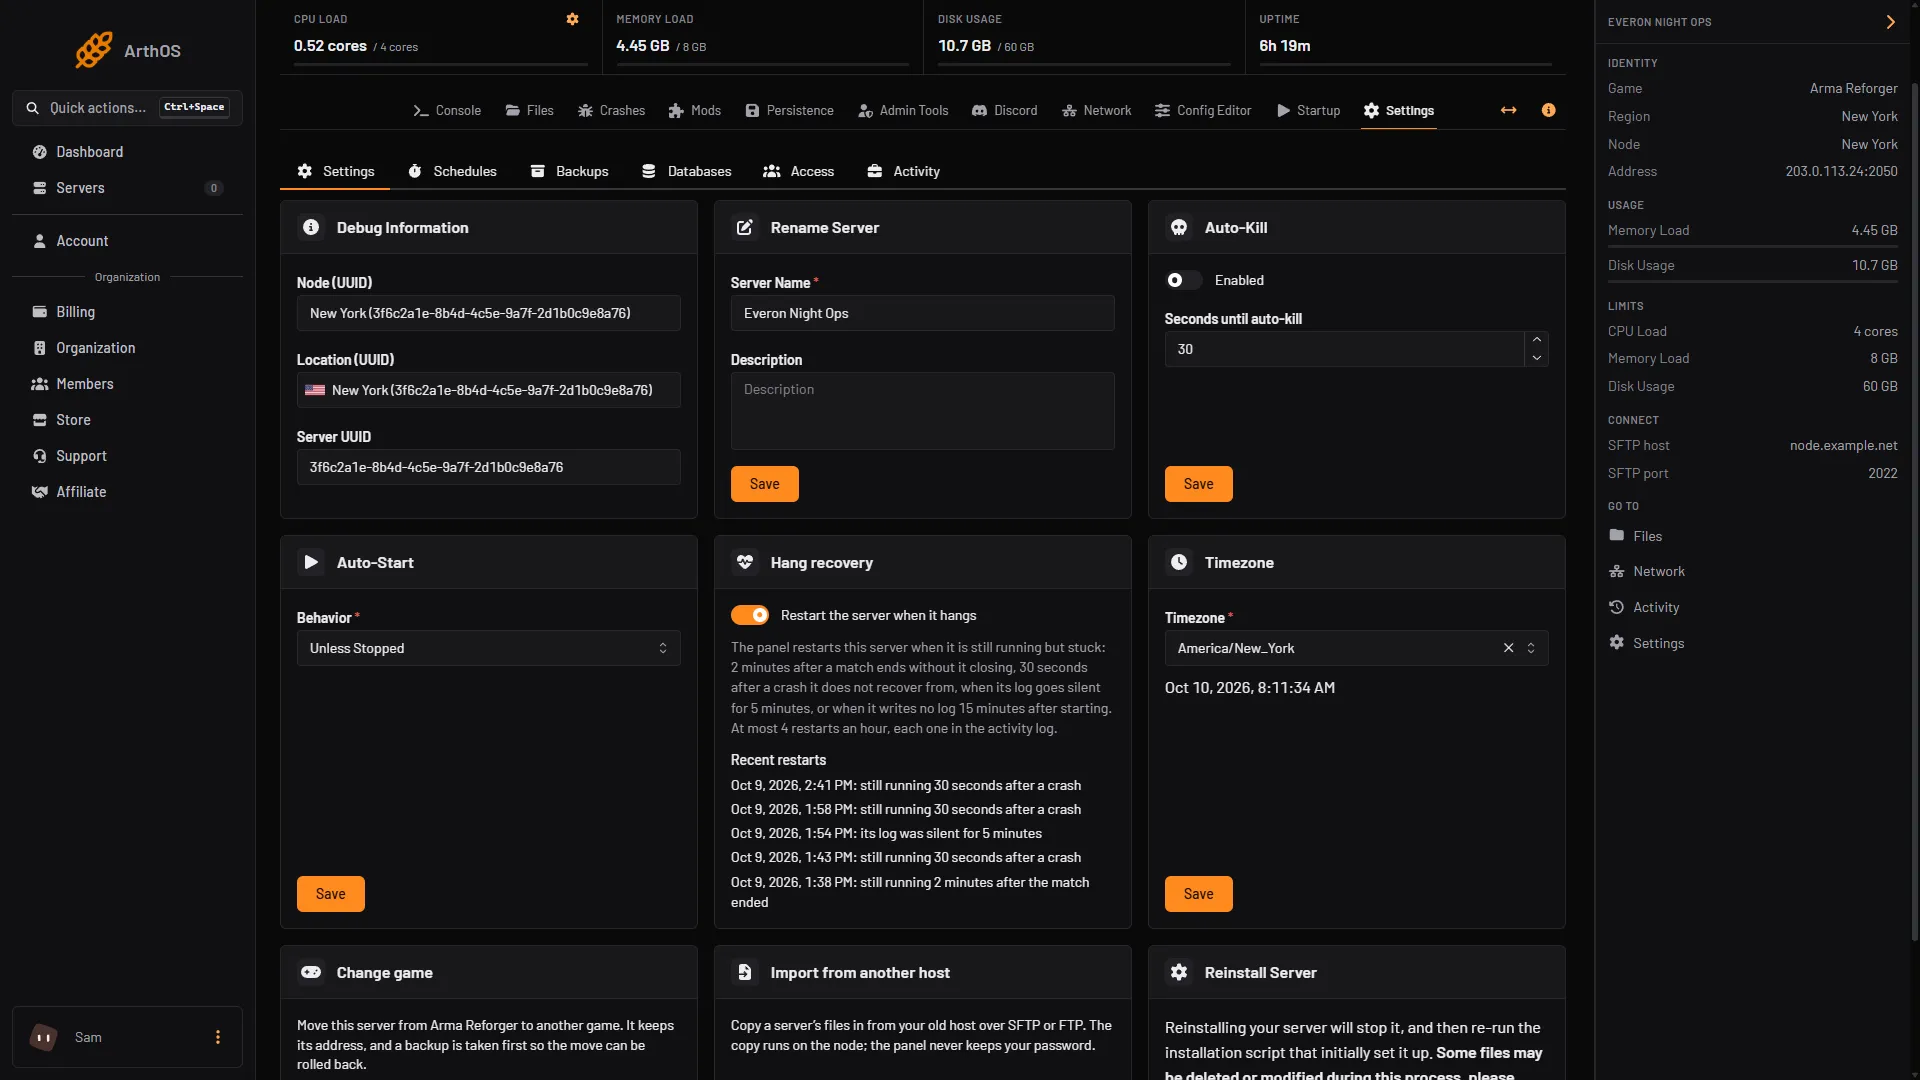Open Store in sidebar

(x=127, y=420)
